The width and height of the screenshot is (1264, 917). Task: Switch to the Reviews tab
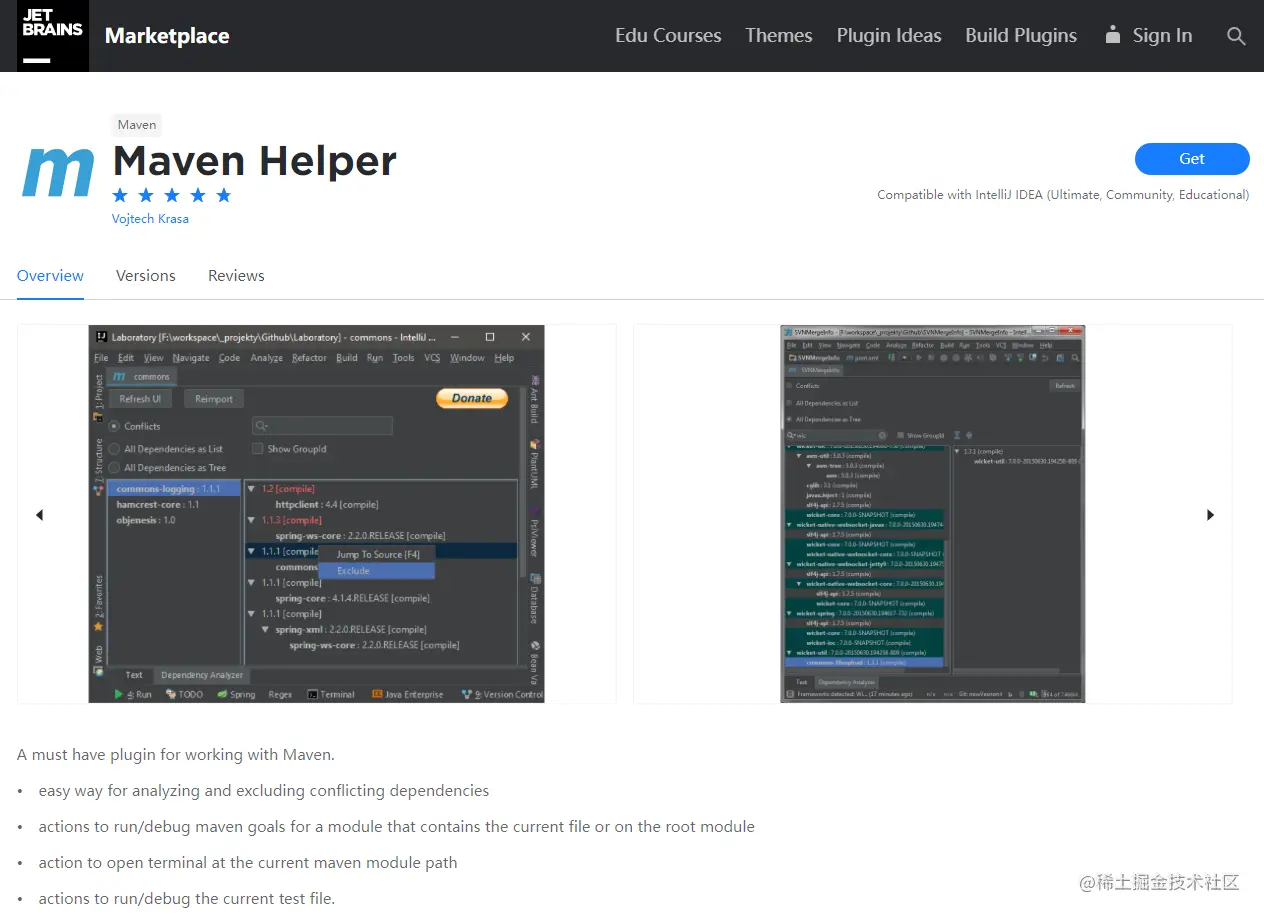(236, 276)
